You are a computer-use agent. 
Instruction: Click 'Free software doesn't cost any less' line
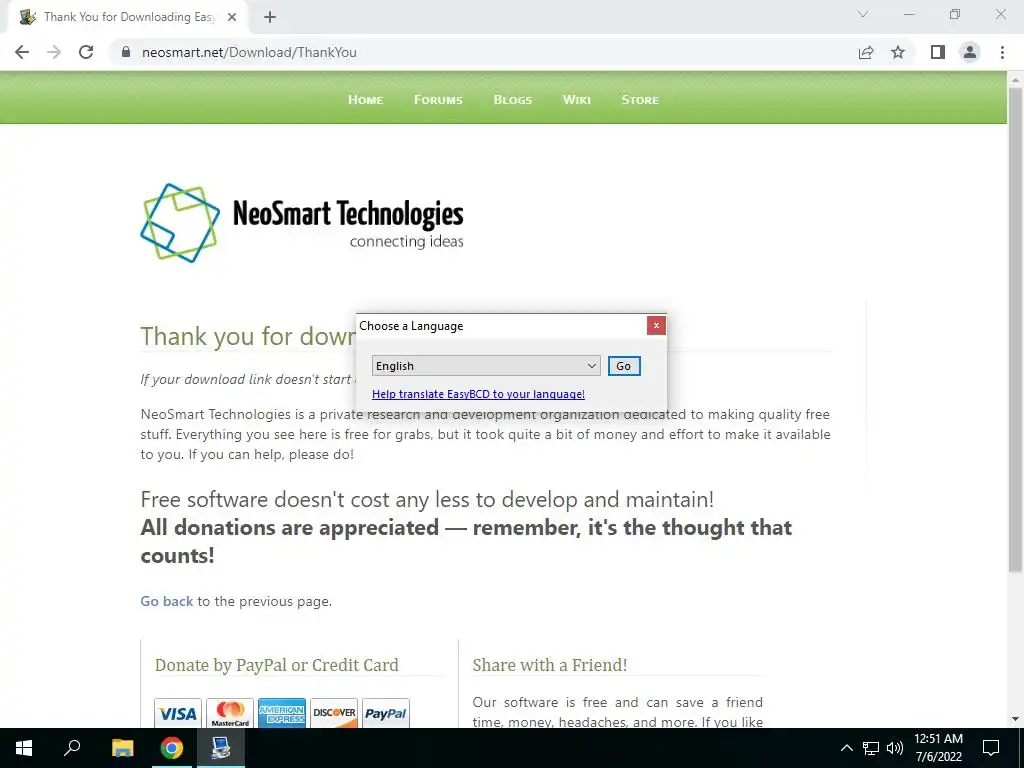click(x=427, y=500)
